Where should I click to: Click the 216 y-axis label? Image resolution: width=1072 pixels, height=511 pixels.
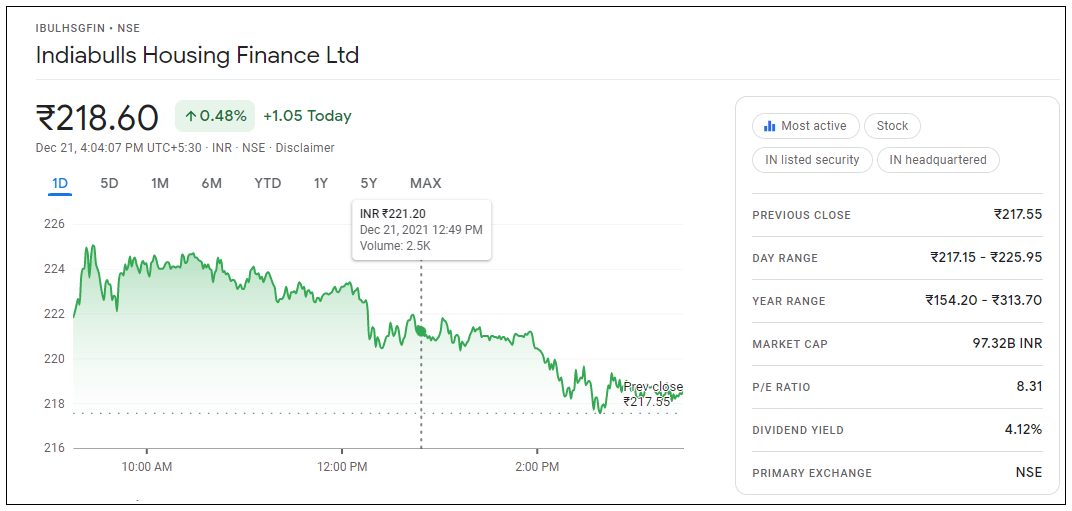click(55, 448)
